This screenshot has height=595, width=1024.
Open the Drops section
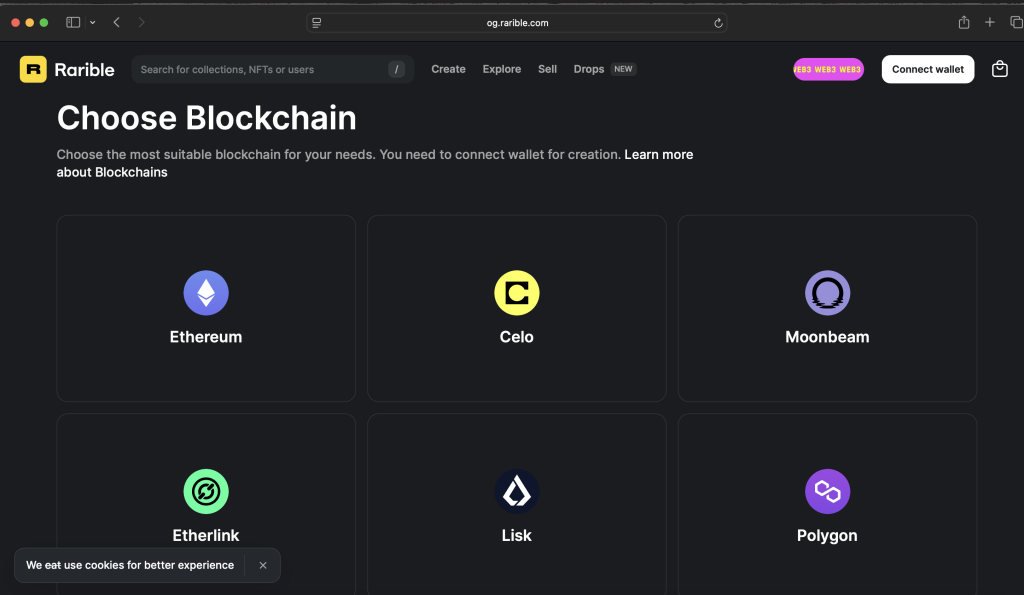[588, 69]
